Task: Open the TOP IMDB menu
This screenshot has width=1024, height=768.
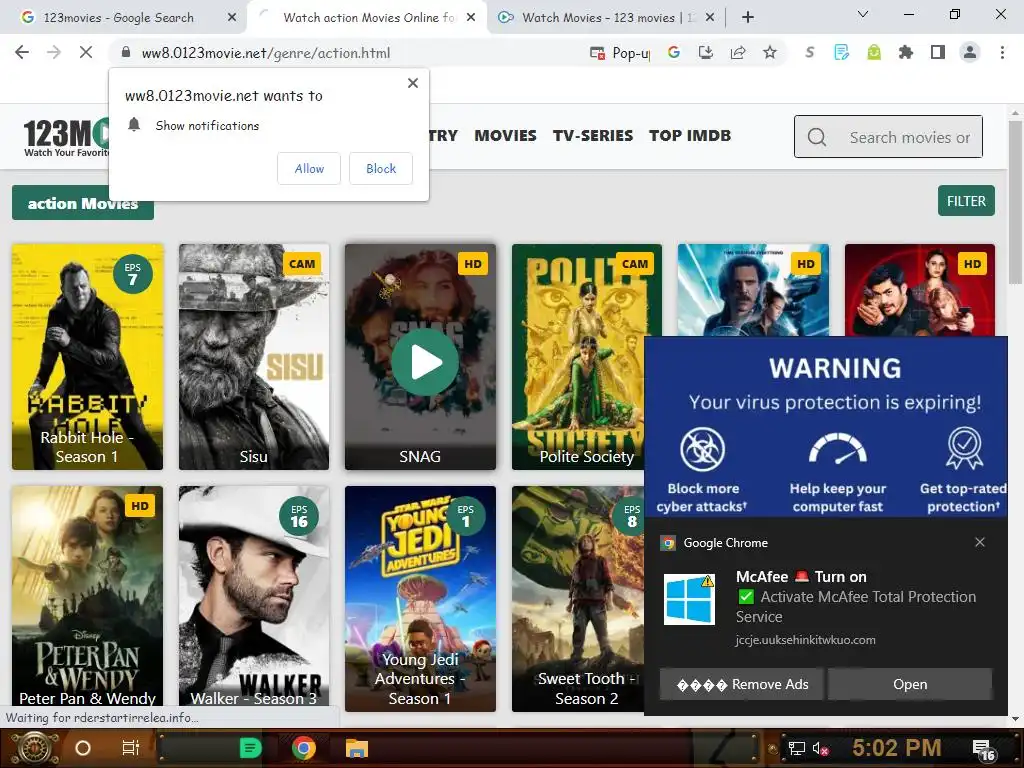Action: tap(690, 136)
